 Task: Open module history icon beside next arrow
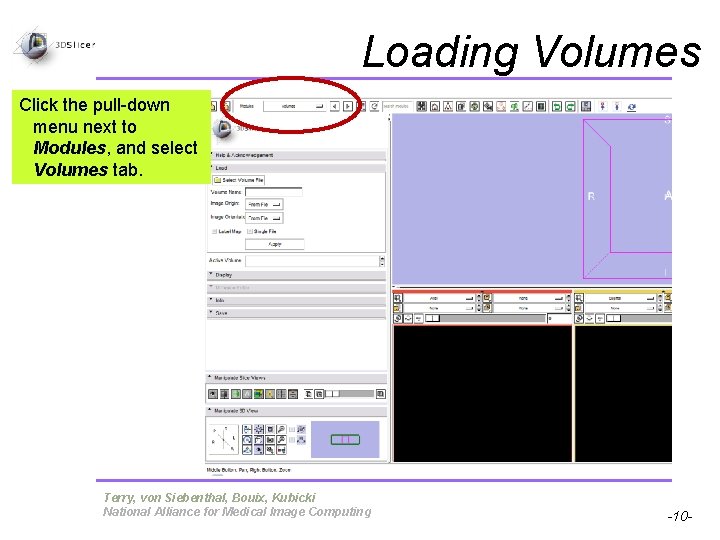(x=362, y=107)
